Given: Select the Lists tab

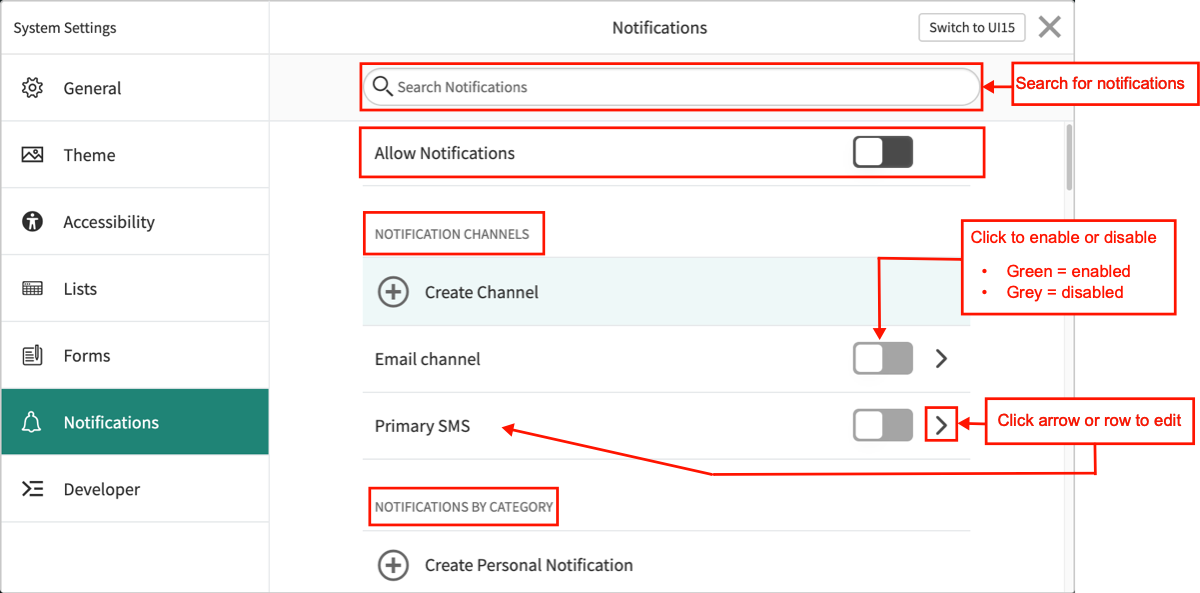Looking at the screenshot, I should [135, 289].
